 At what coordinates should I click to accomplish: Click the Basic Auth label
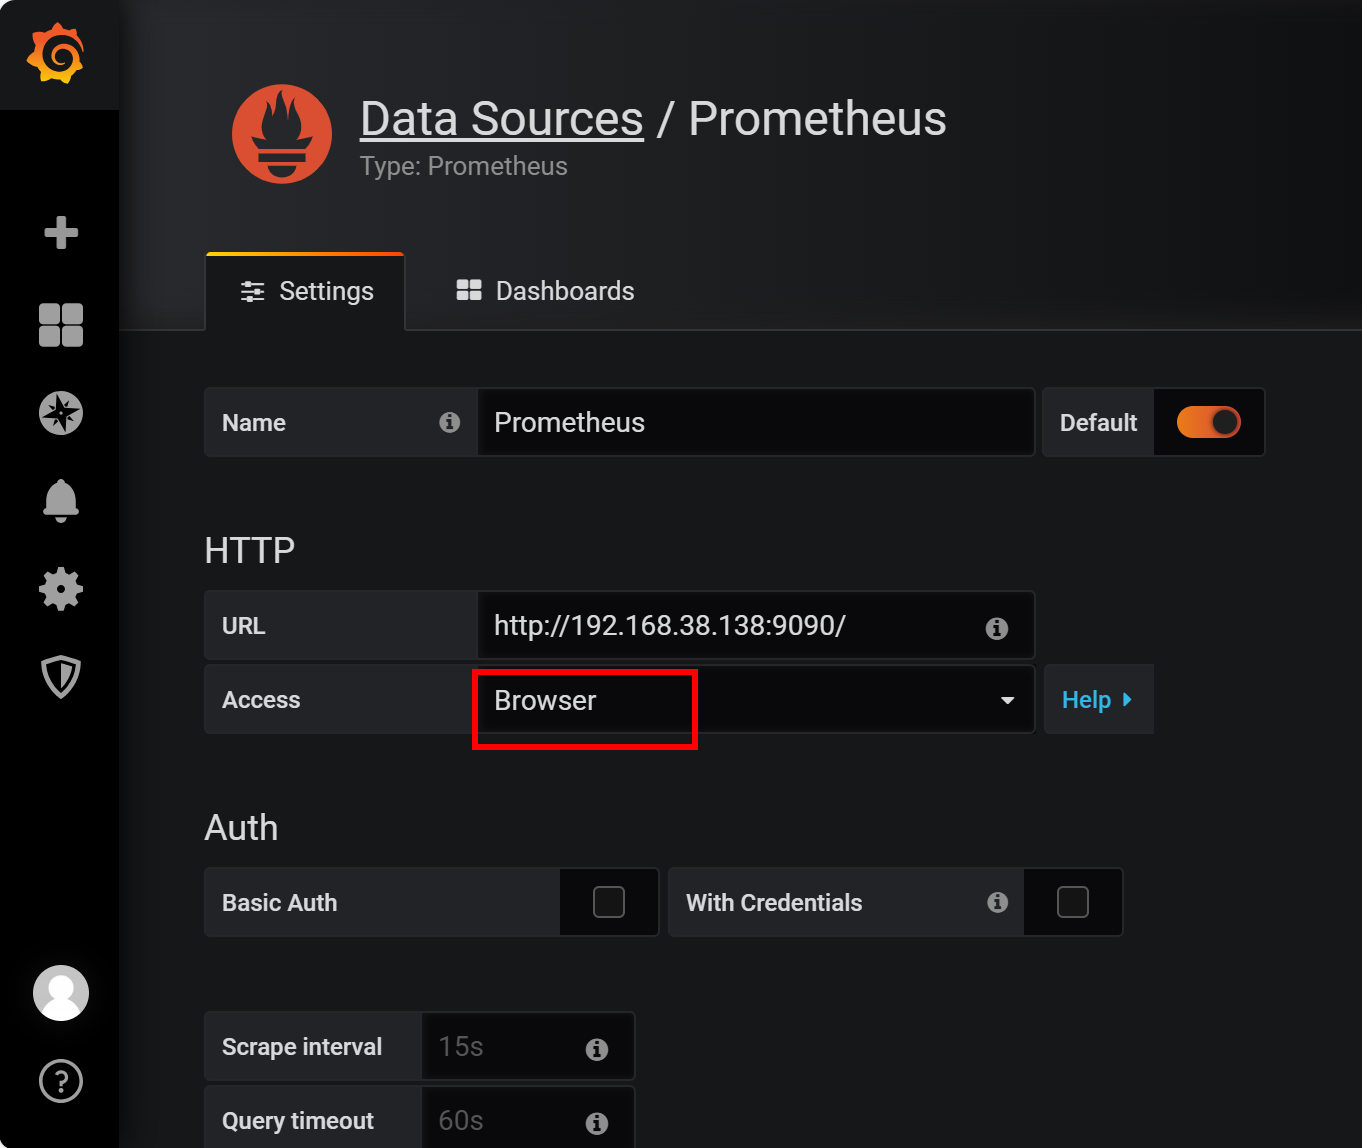(x=280, y=903)
